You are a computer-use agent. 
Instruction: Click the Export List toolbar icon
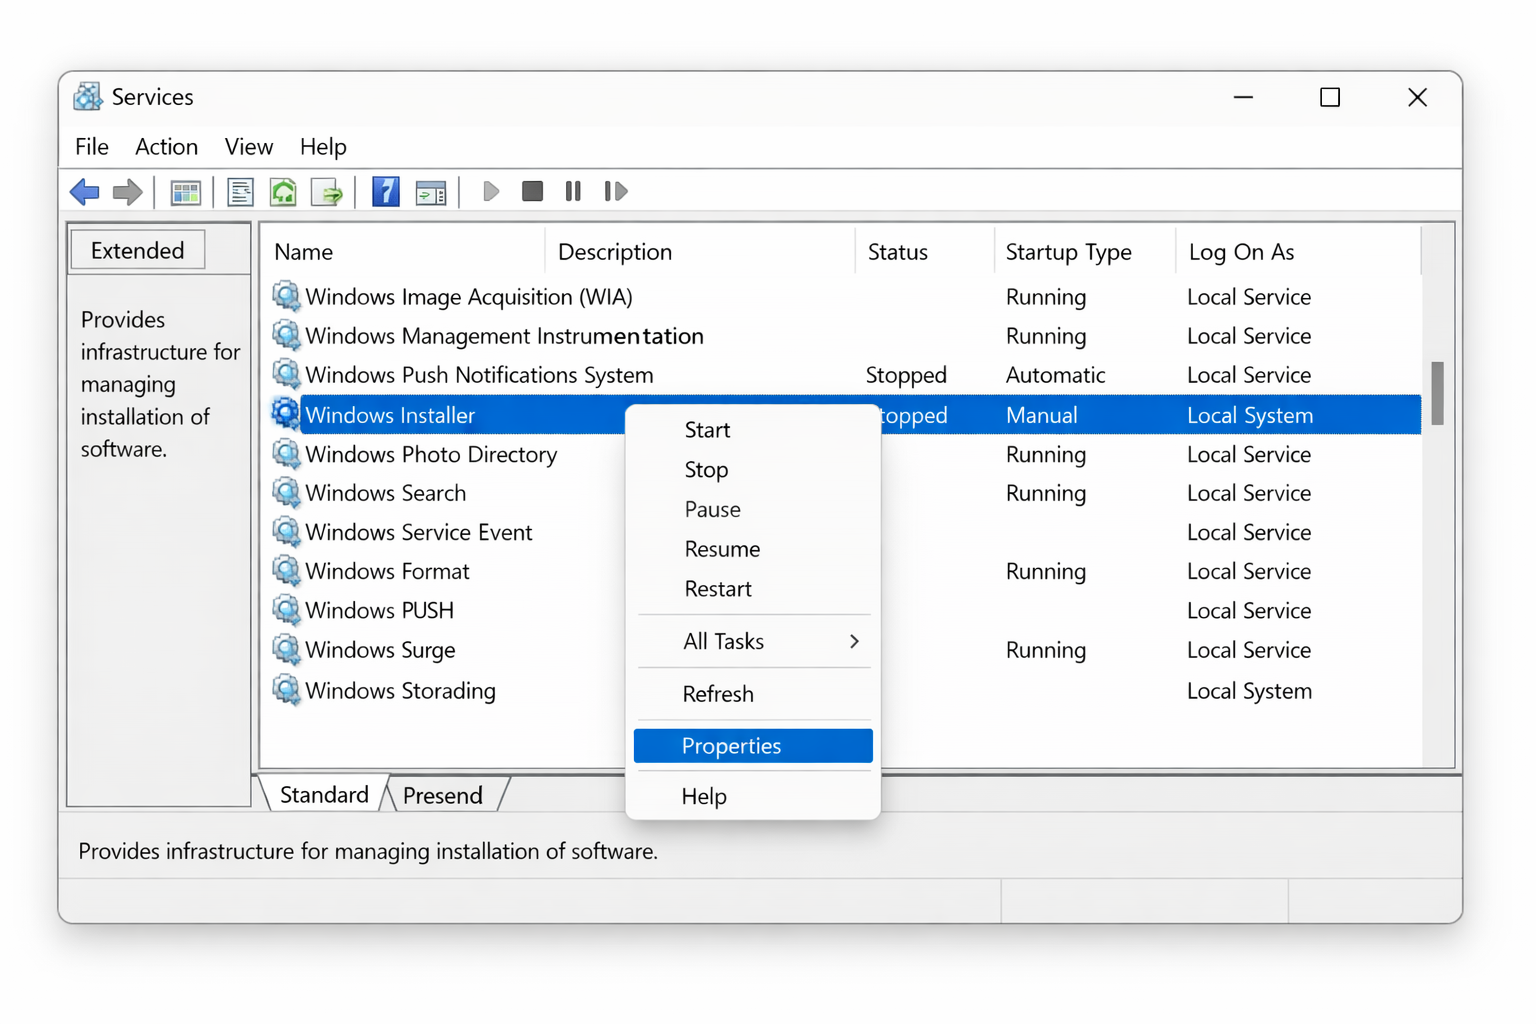point(328,192)
